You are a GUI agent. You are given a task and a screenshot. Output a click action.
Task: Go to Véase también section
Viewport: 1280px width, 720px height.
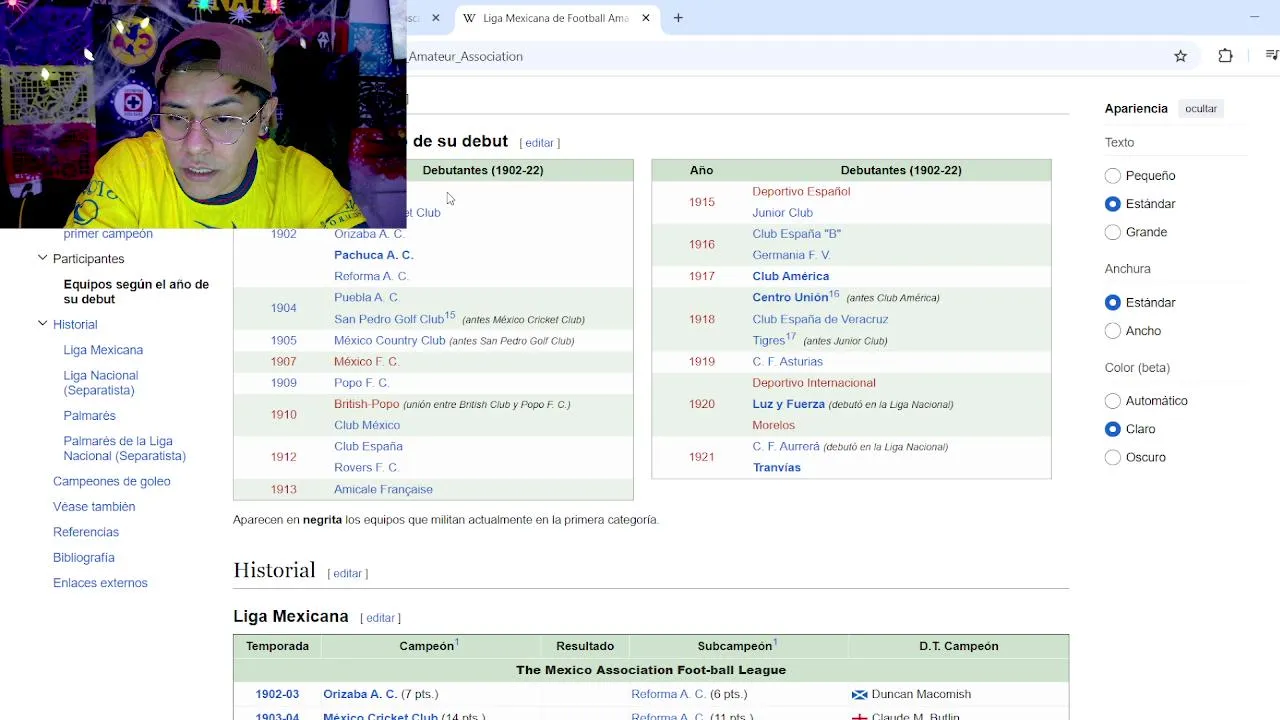(94, 507)
